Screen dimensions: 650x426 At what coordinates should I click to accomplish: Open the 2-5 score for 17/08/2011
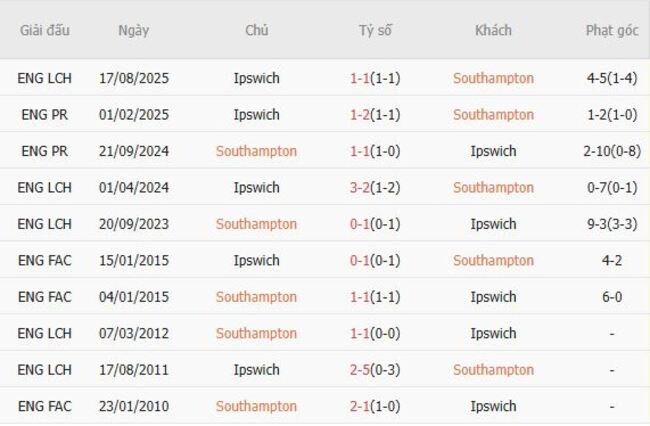click(360, 370)
